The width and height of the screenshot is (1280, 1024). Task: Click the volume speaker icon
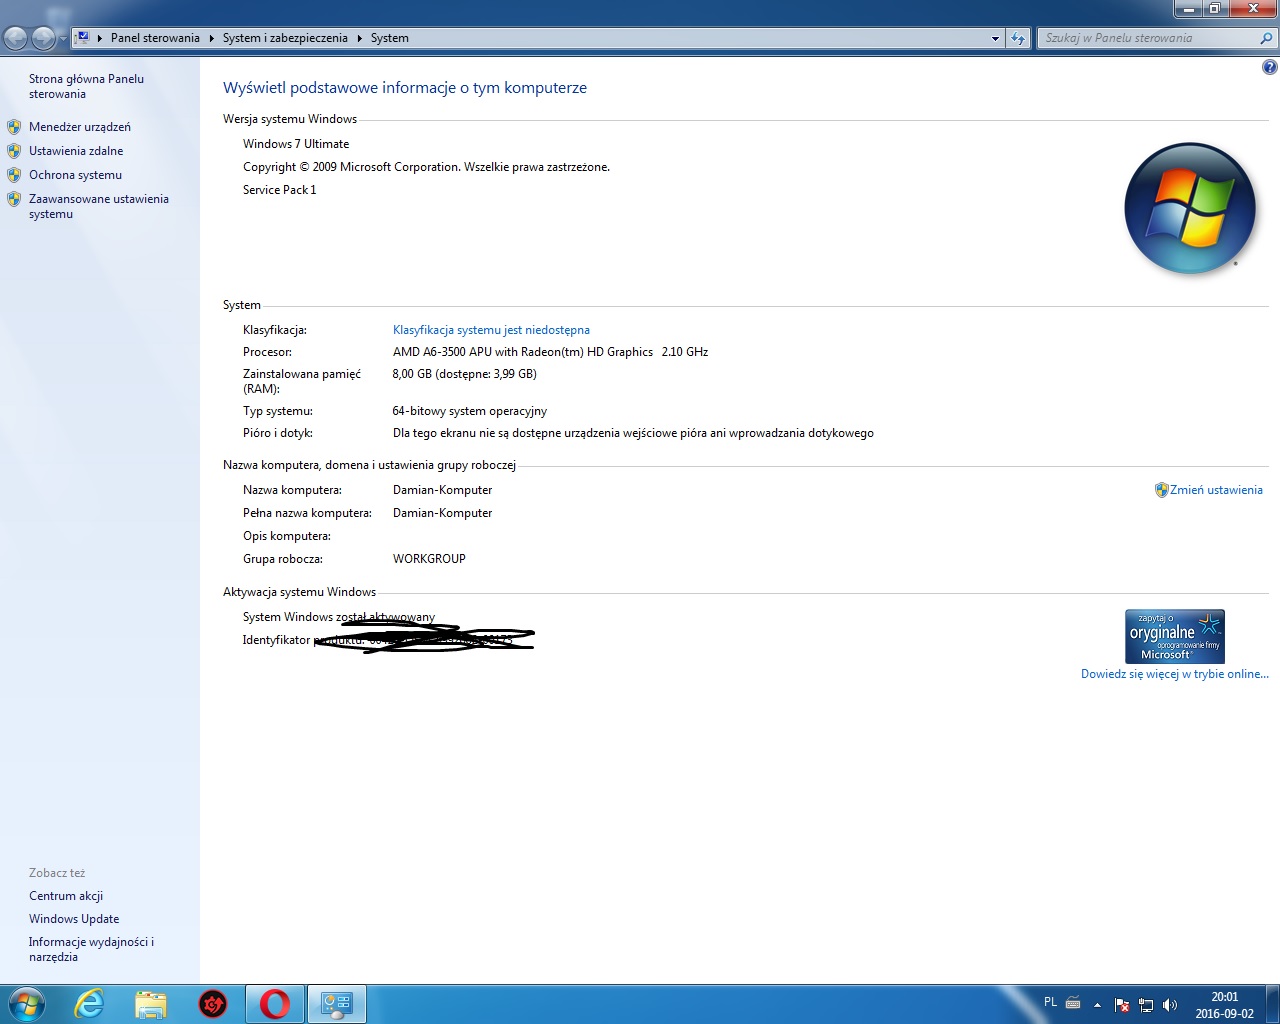coord(1170,1005)
